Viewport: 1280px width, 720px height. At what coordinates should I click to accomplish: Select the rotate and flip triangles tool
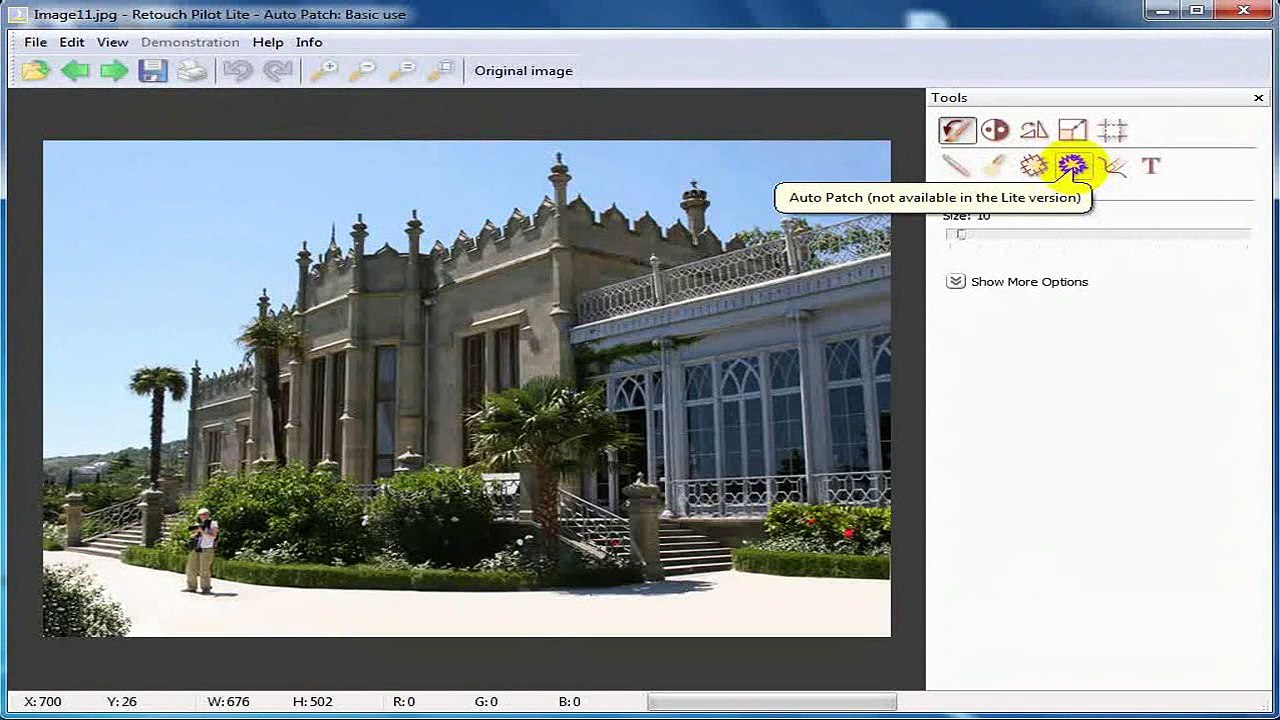point(1034,130)
